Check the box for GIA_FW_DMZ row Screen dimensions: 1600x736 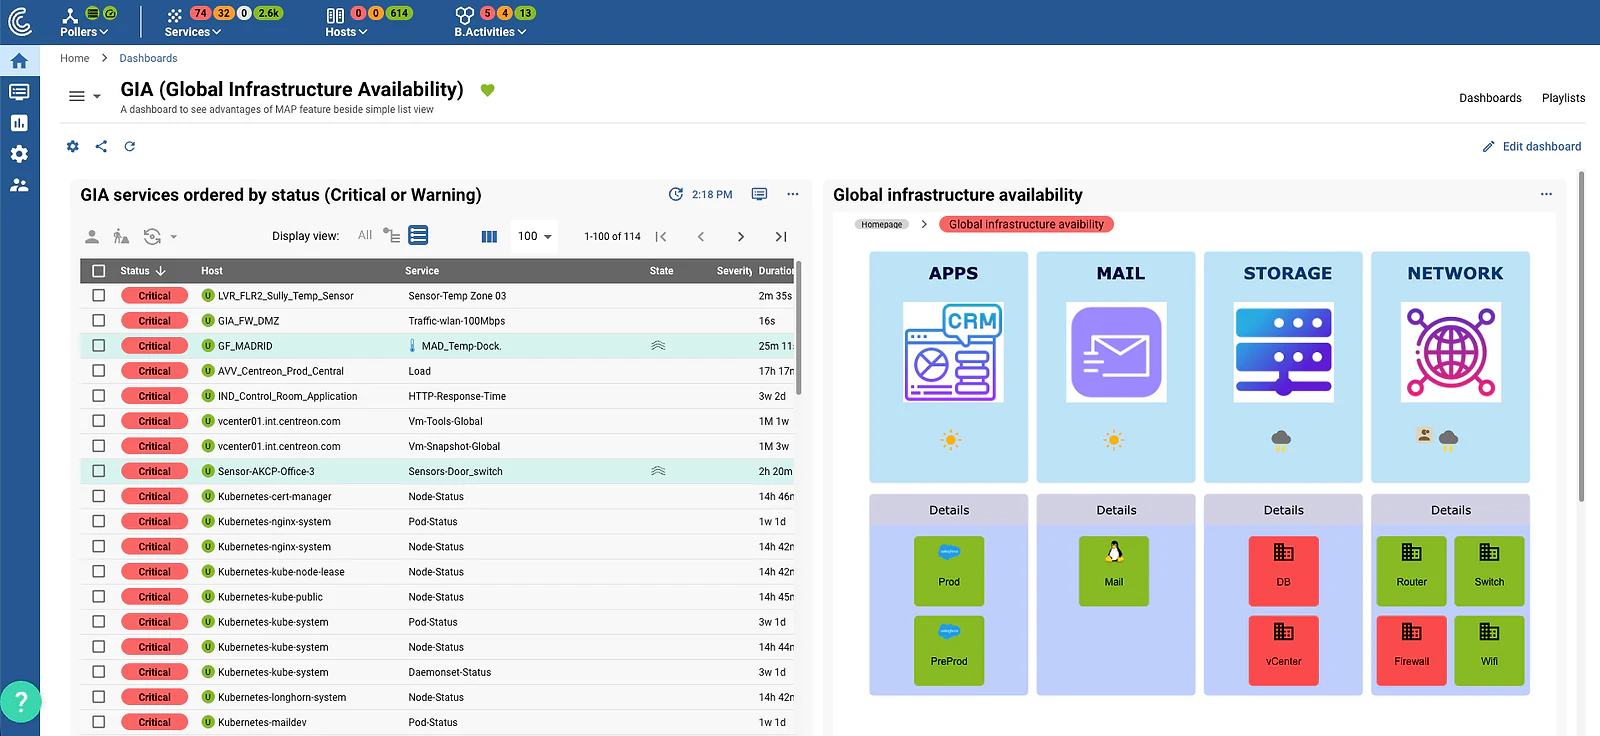tap(99, 321)
